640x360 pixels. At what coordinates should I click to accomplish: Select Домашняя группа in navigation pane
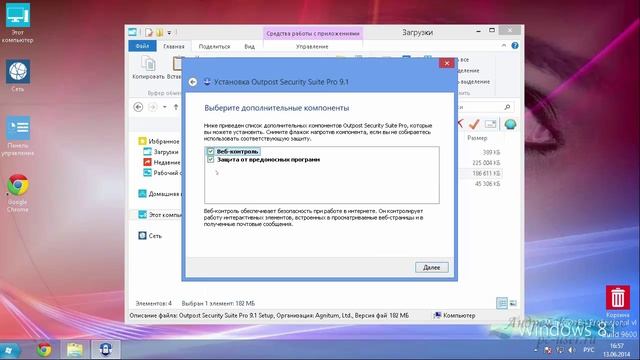(x=160, y=194)
